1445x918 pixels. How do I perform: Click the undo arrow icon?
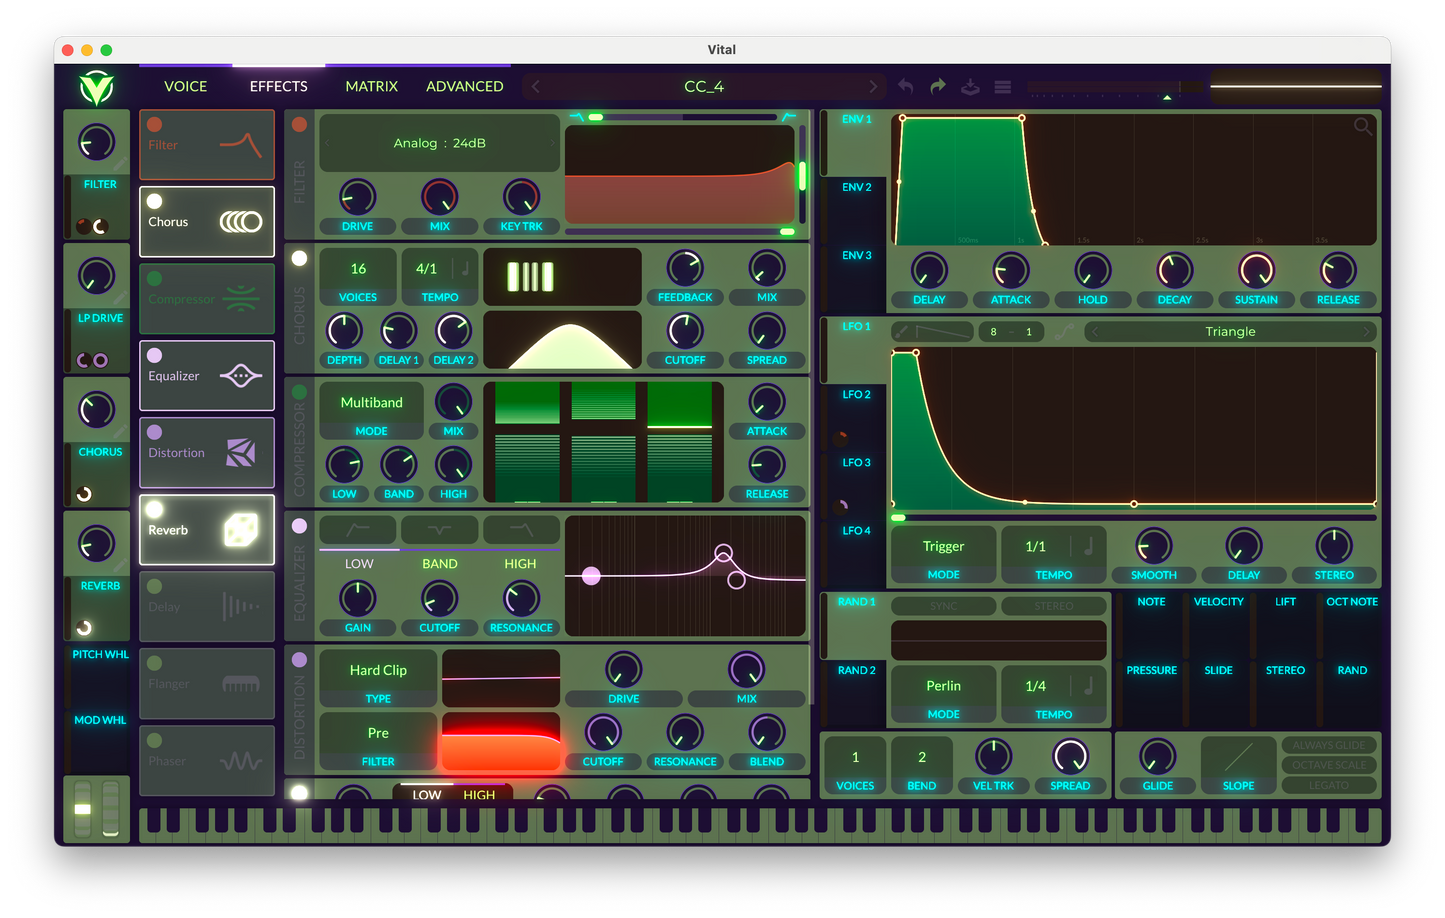906,87
